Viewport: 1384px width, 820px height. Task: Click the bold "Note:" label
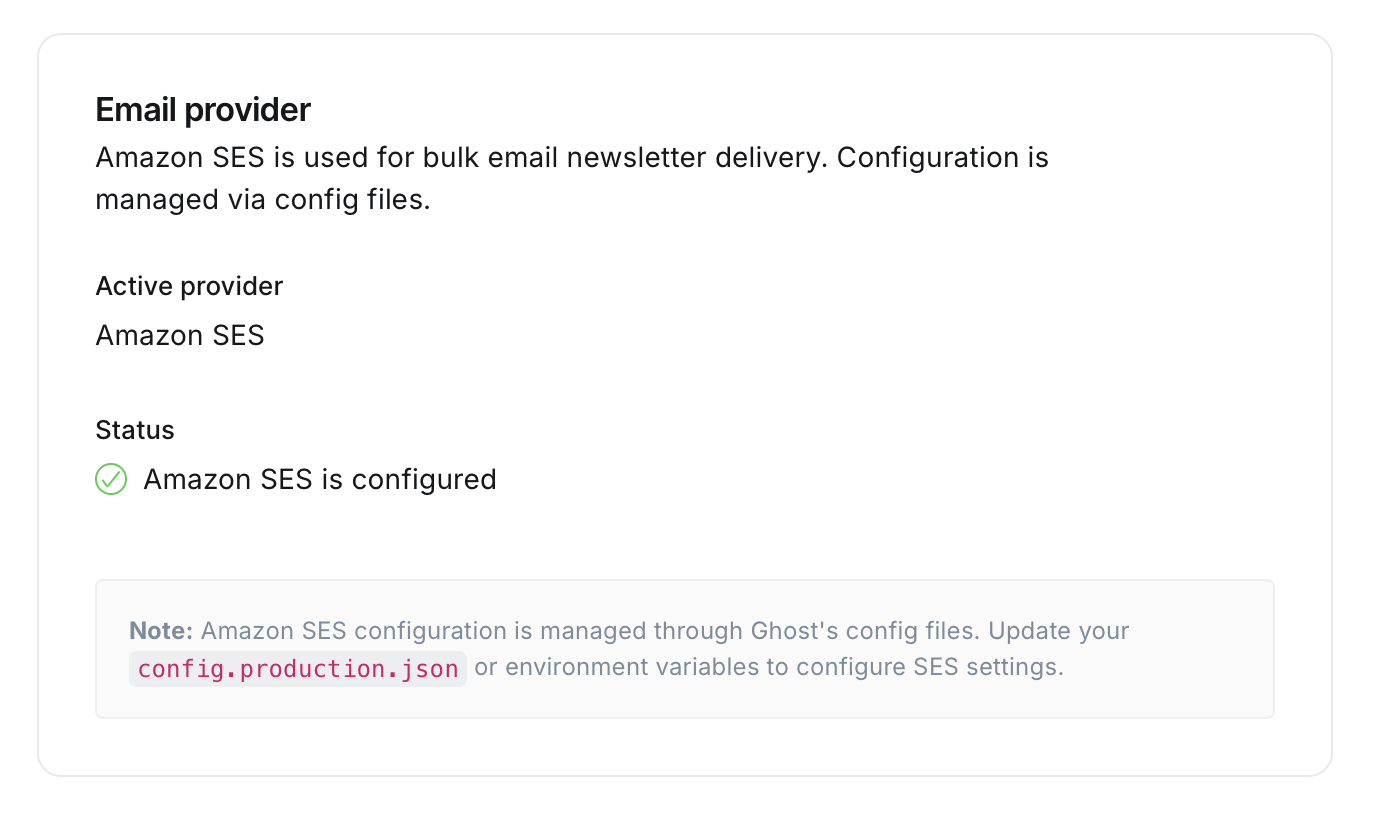click(x=161, y=631)
